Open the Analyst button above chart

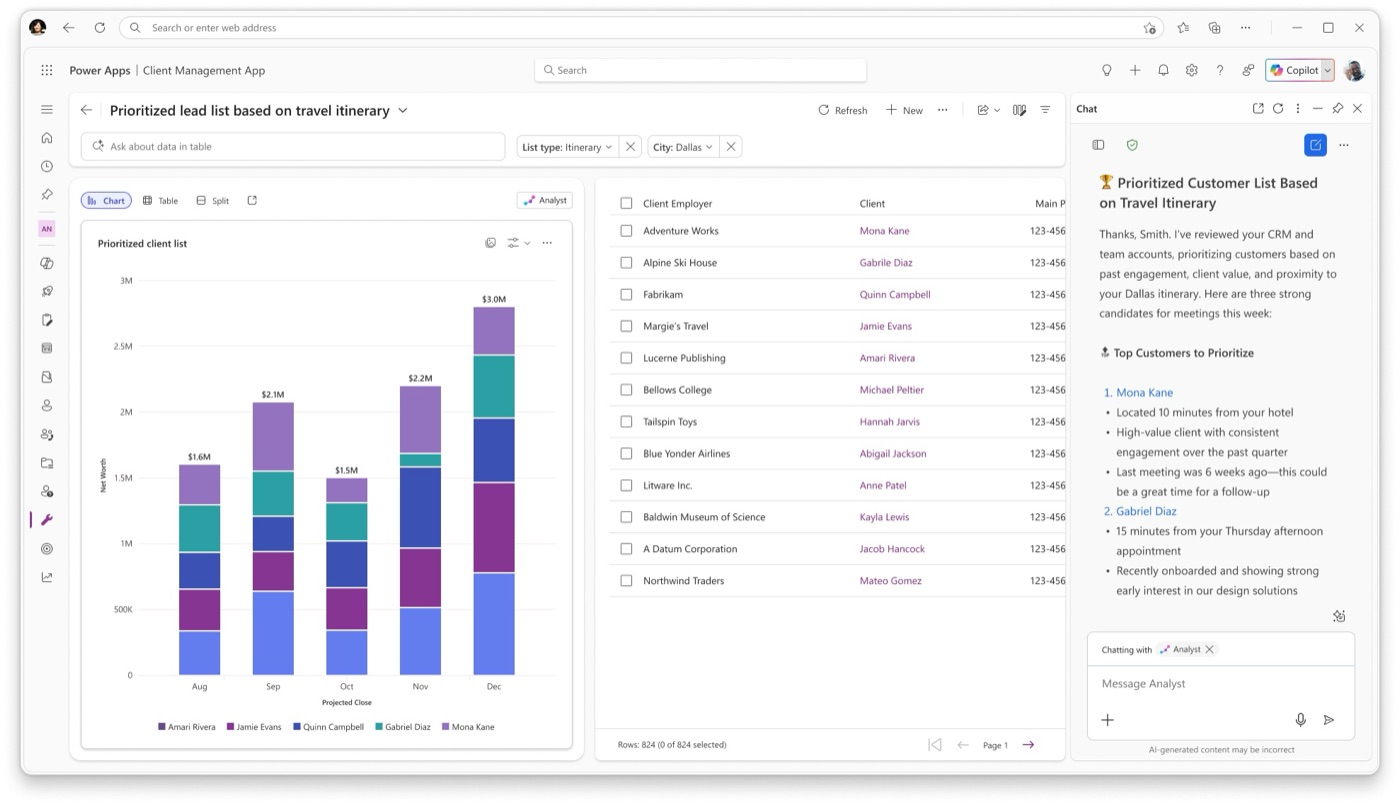point(545,200)
